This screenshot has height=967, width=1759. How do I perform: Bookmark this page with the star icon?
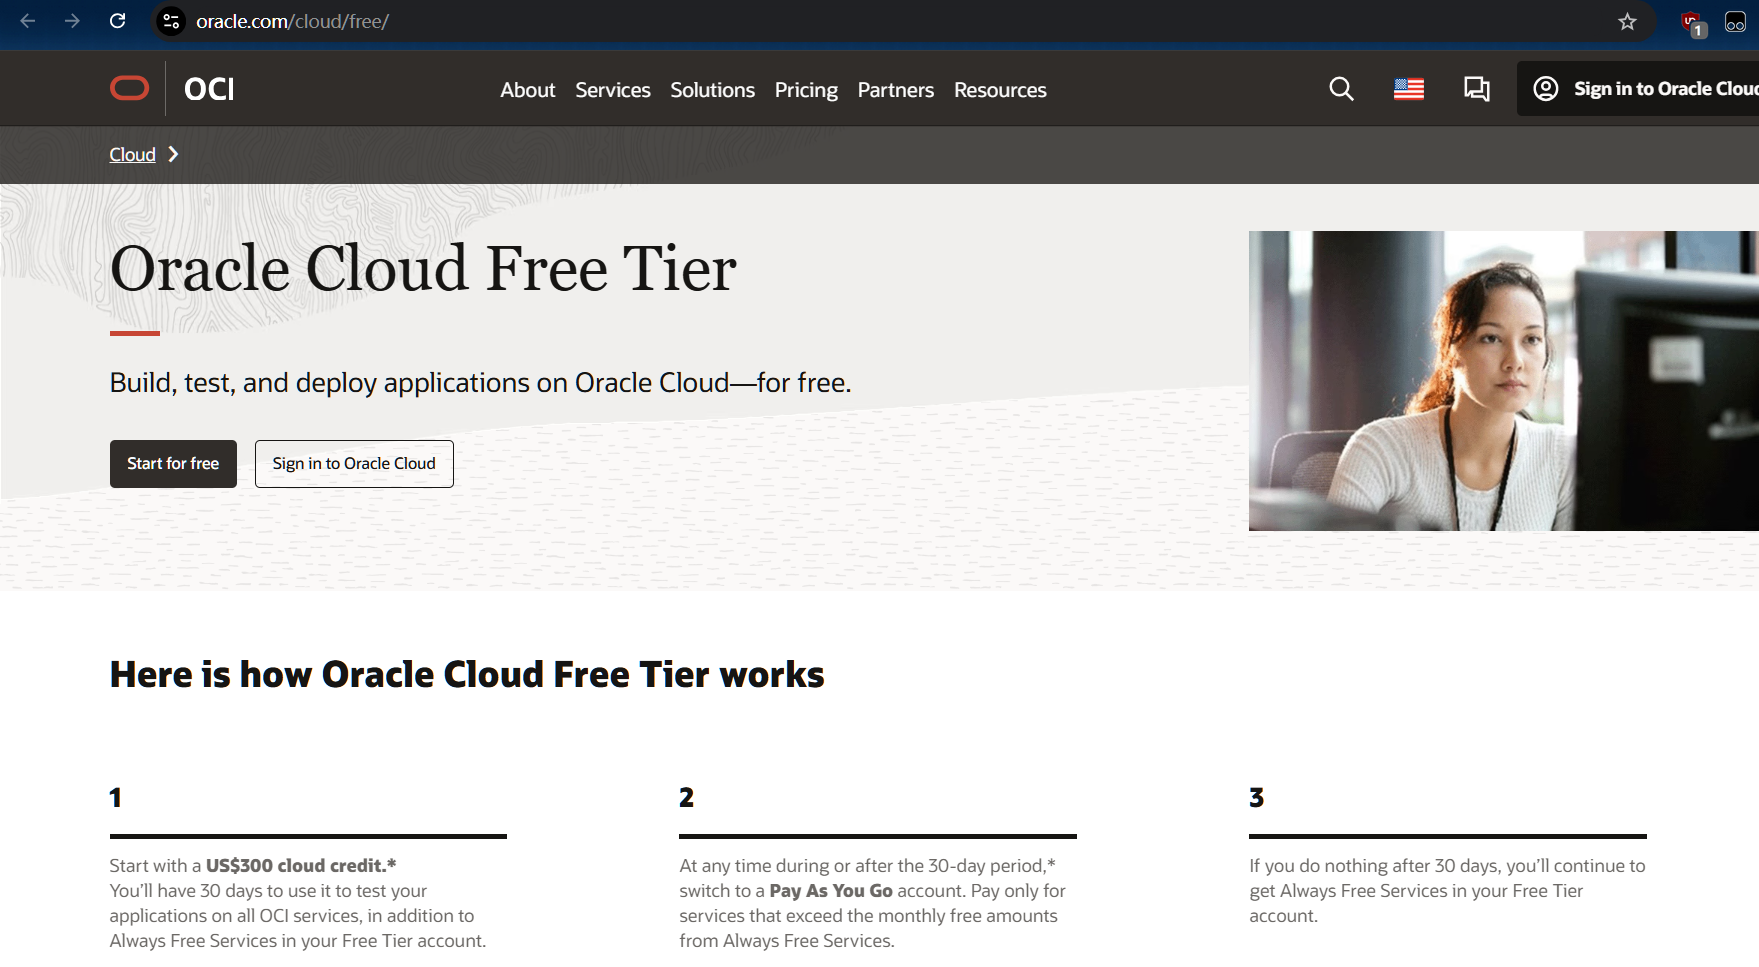pos(1627,21)
